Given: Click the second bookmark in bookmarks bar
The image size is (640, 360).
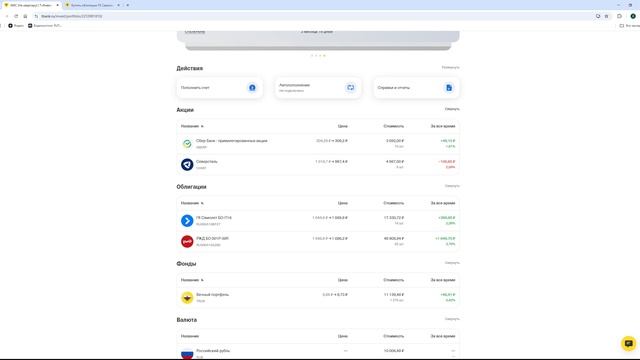Looking at the screenshot, I should pos(45,26).
